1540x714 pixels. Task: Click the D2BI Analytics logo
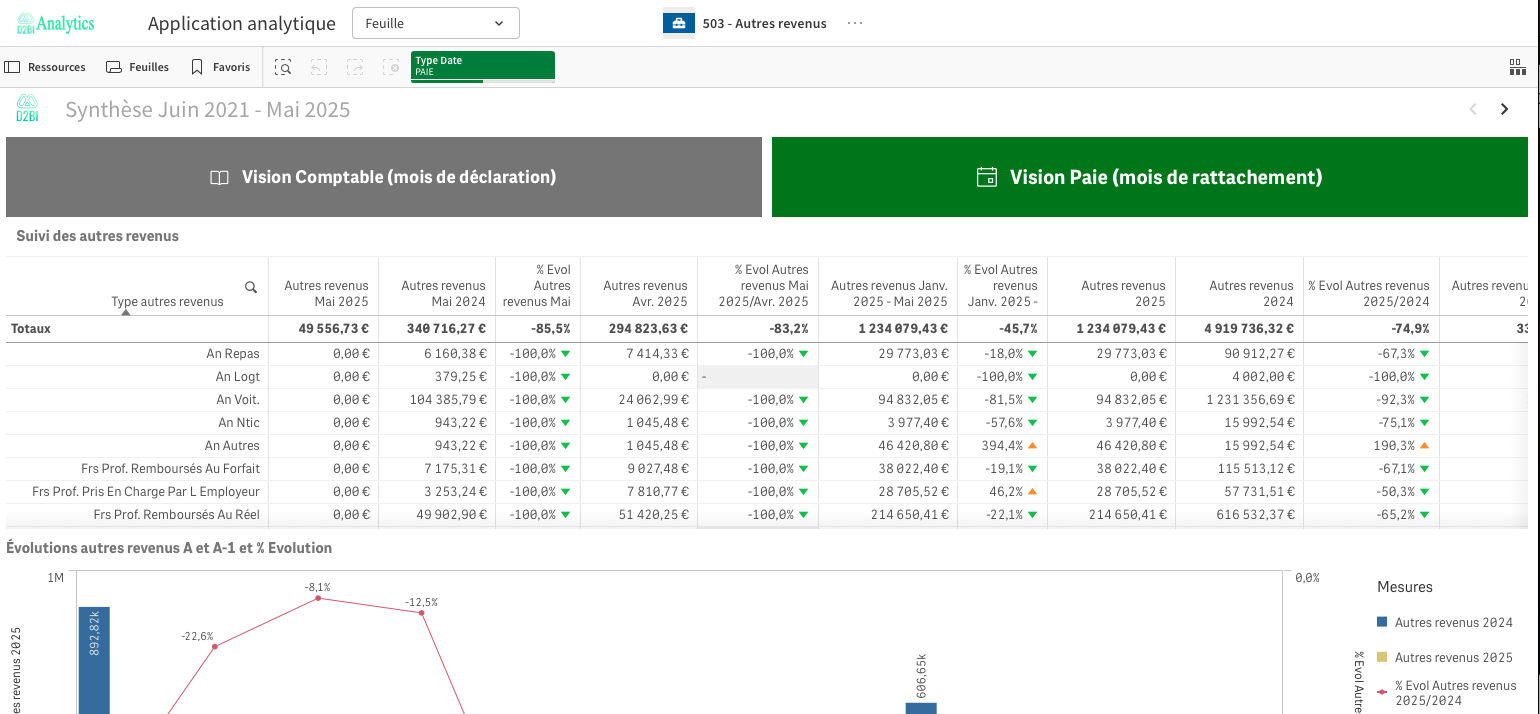[x=56, y=23]
